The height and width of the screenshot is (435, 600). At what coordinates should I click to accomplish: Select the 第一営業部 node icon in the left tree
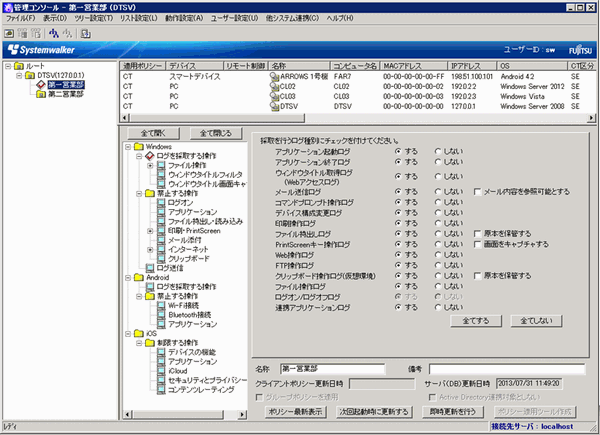(x=41, y=85)
